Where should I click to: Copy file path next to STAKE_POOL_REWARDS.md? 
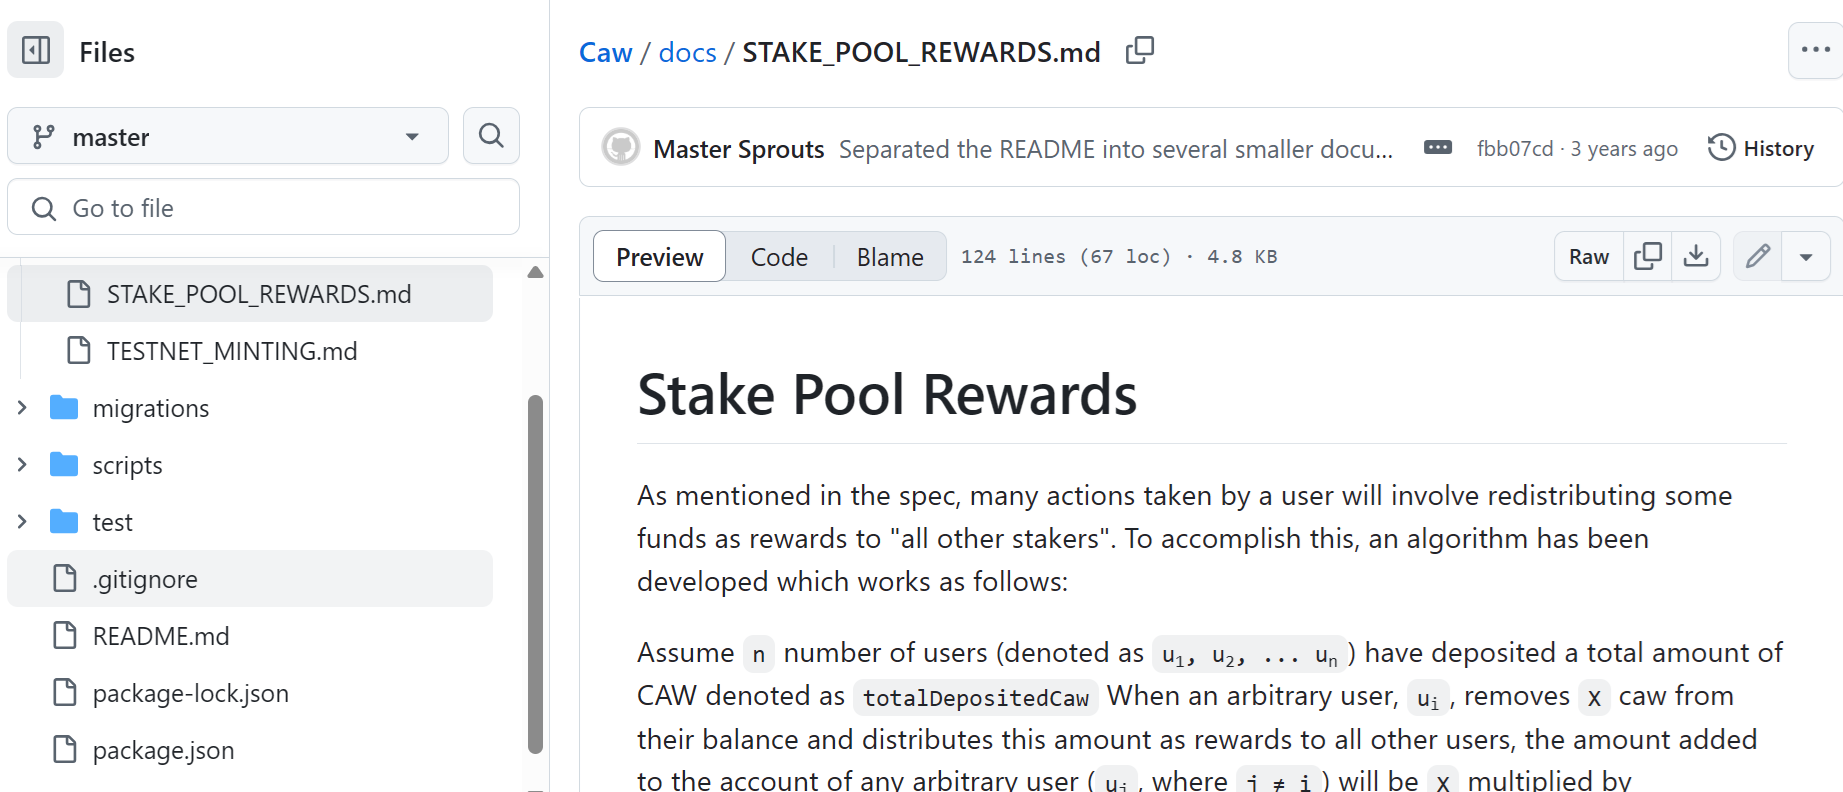click(x=1139, y=50)
